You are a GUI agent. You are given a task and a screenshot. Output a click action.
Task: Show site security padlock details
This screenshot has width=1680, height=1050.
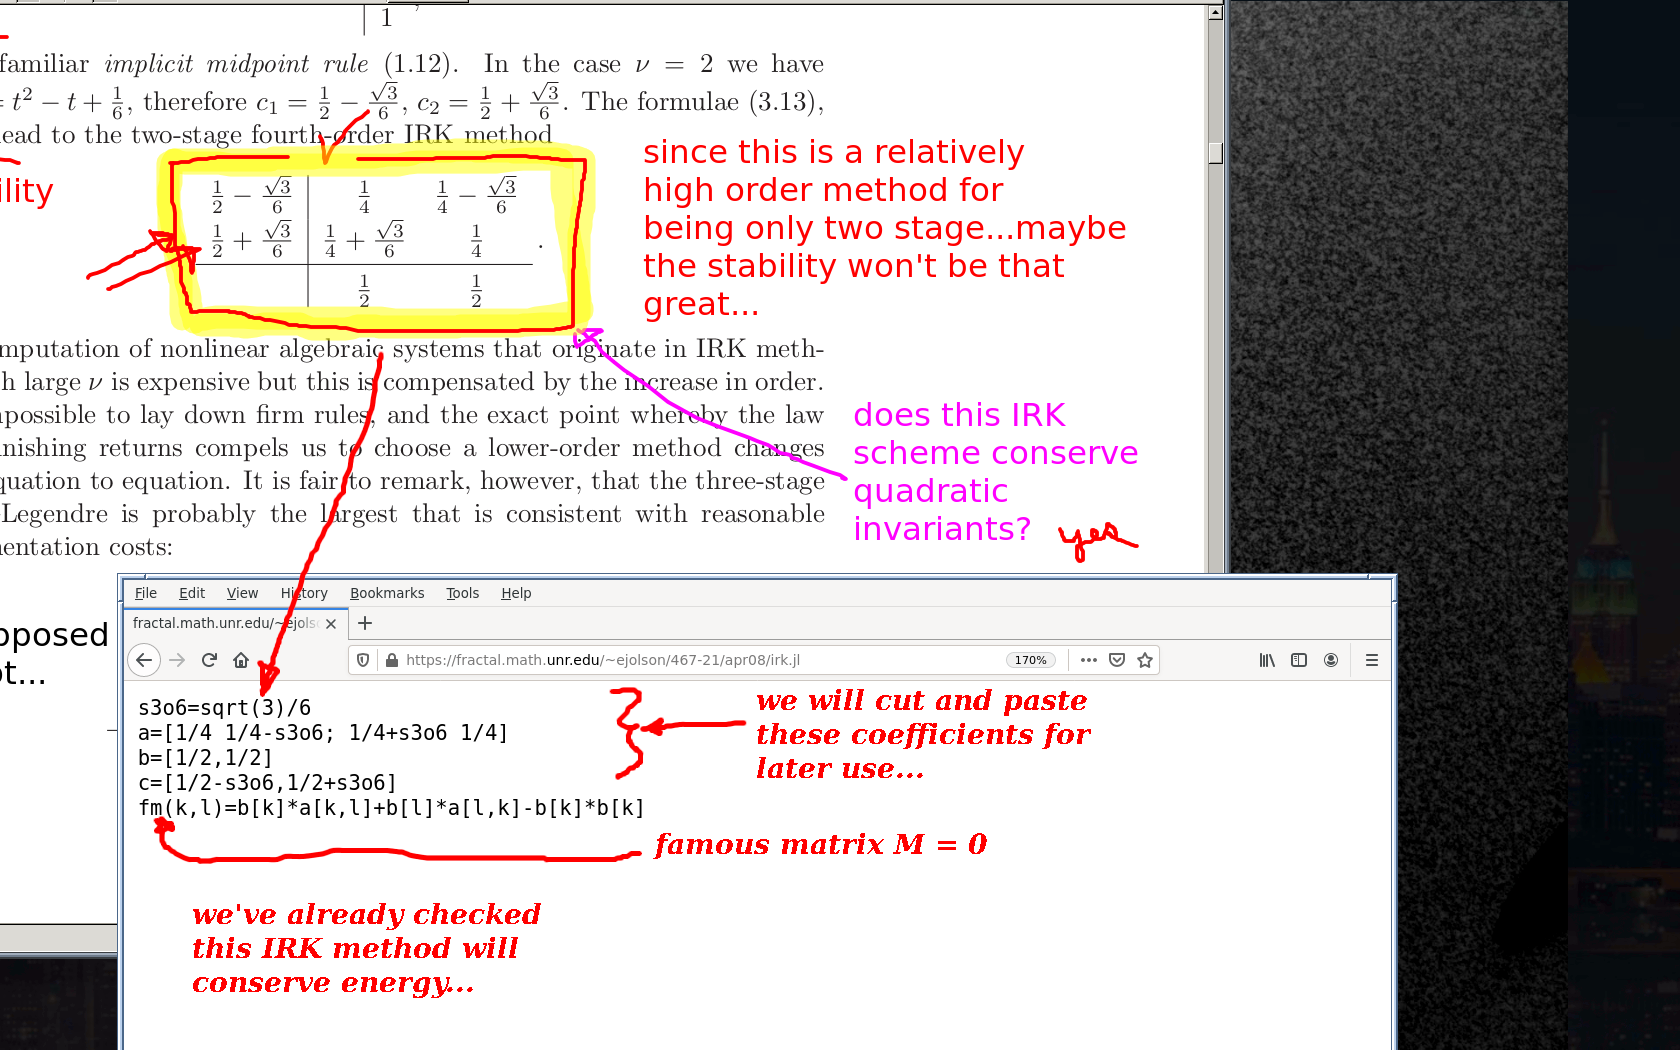pyautogui.click(x=392, y=660)
